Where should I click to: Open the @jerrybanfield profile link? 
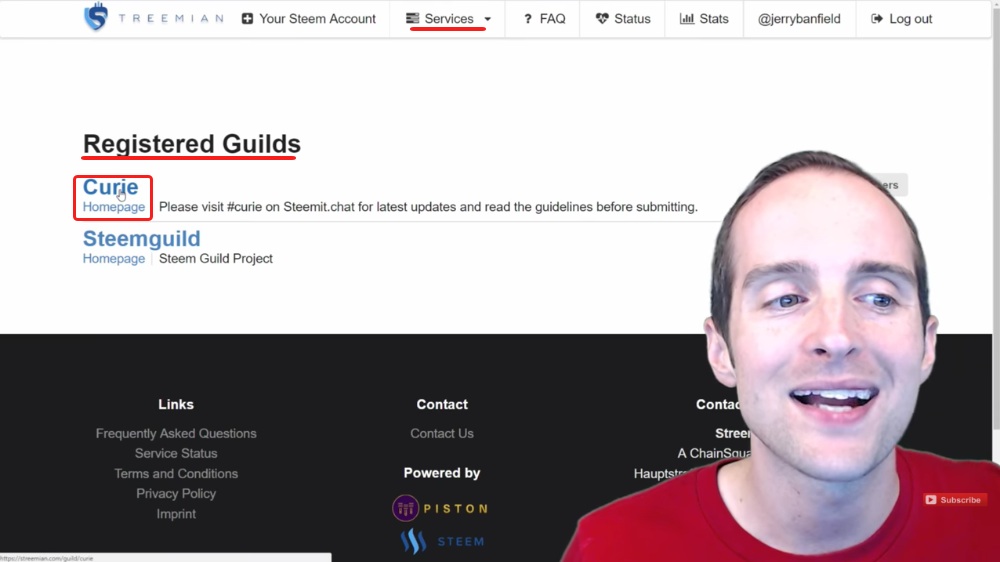click(799, 19)
